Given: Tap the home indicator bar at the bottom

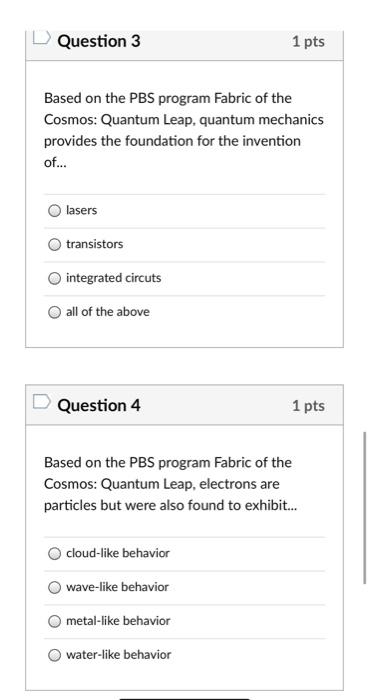Looking at the screenshot, I should pyautogui.click(x=185, y=698).
